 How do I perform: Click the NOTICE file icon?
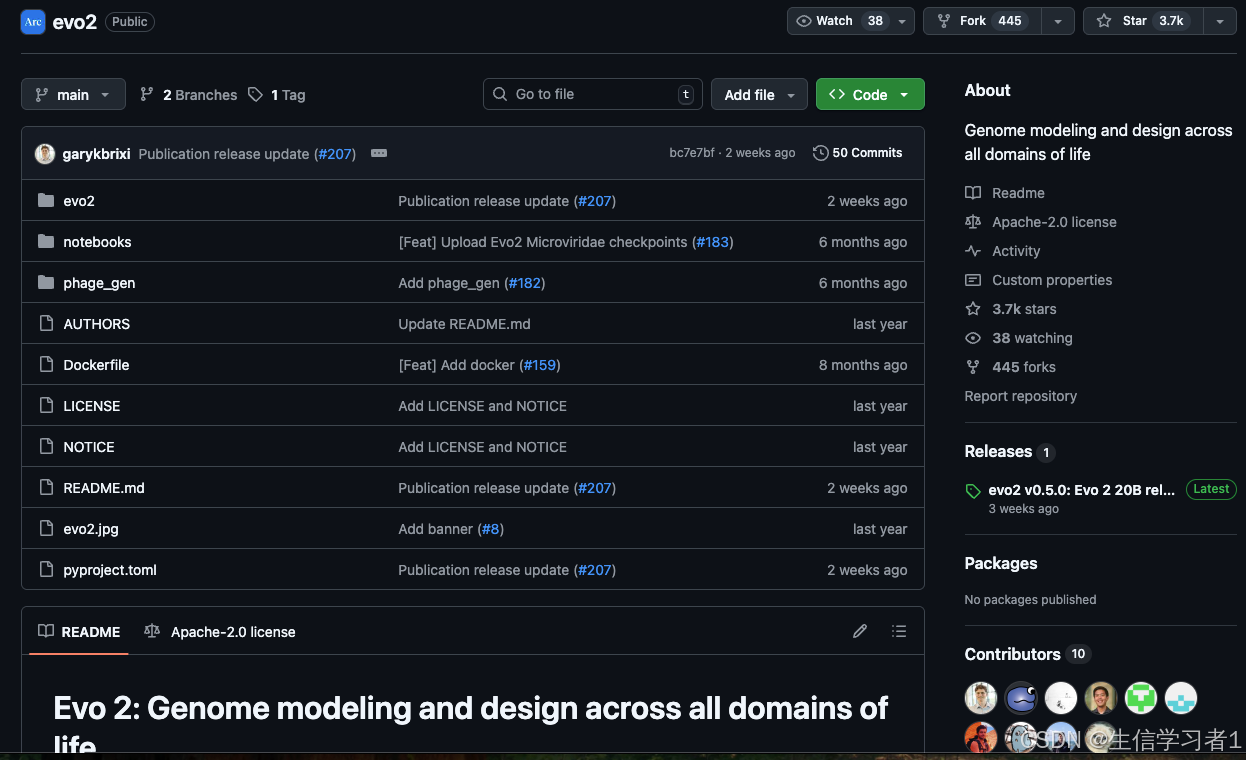click(x=45, y=447)
